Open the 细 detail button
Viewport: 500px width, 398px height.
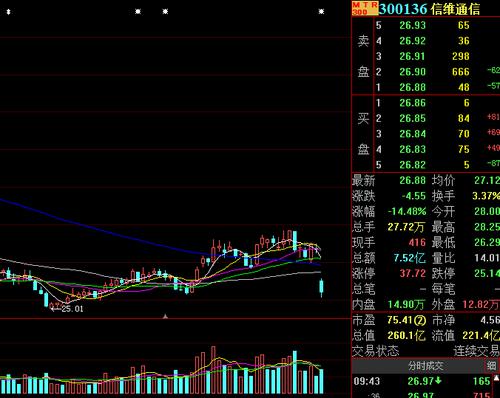tap(491, 366)
